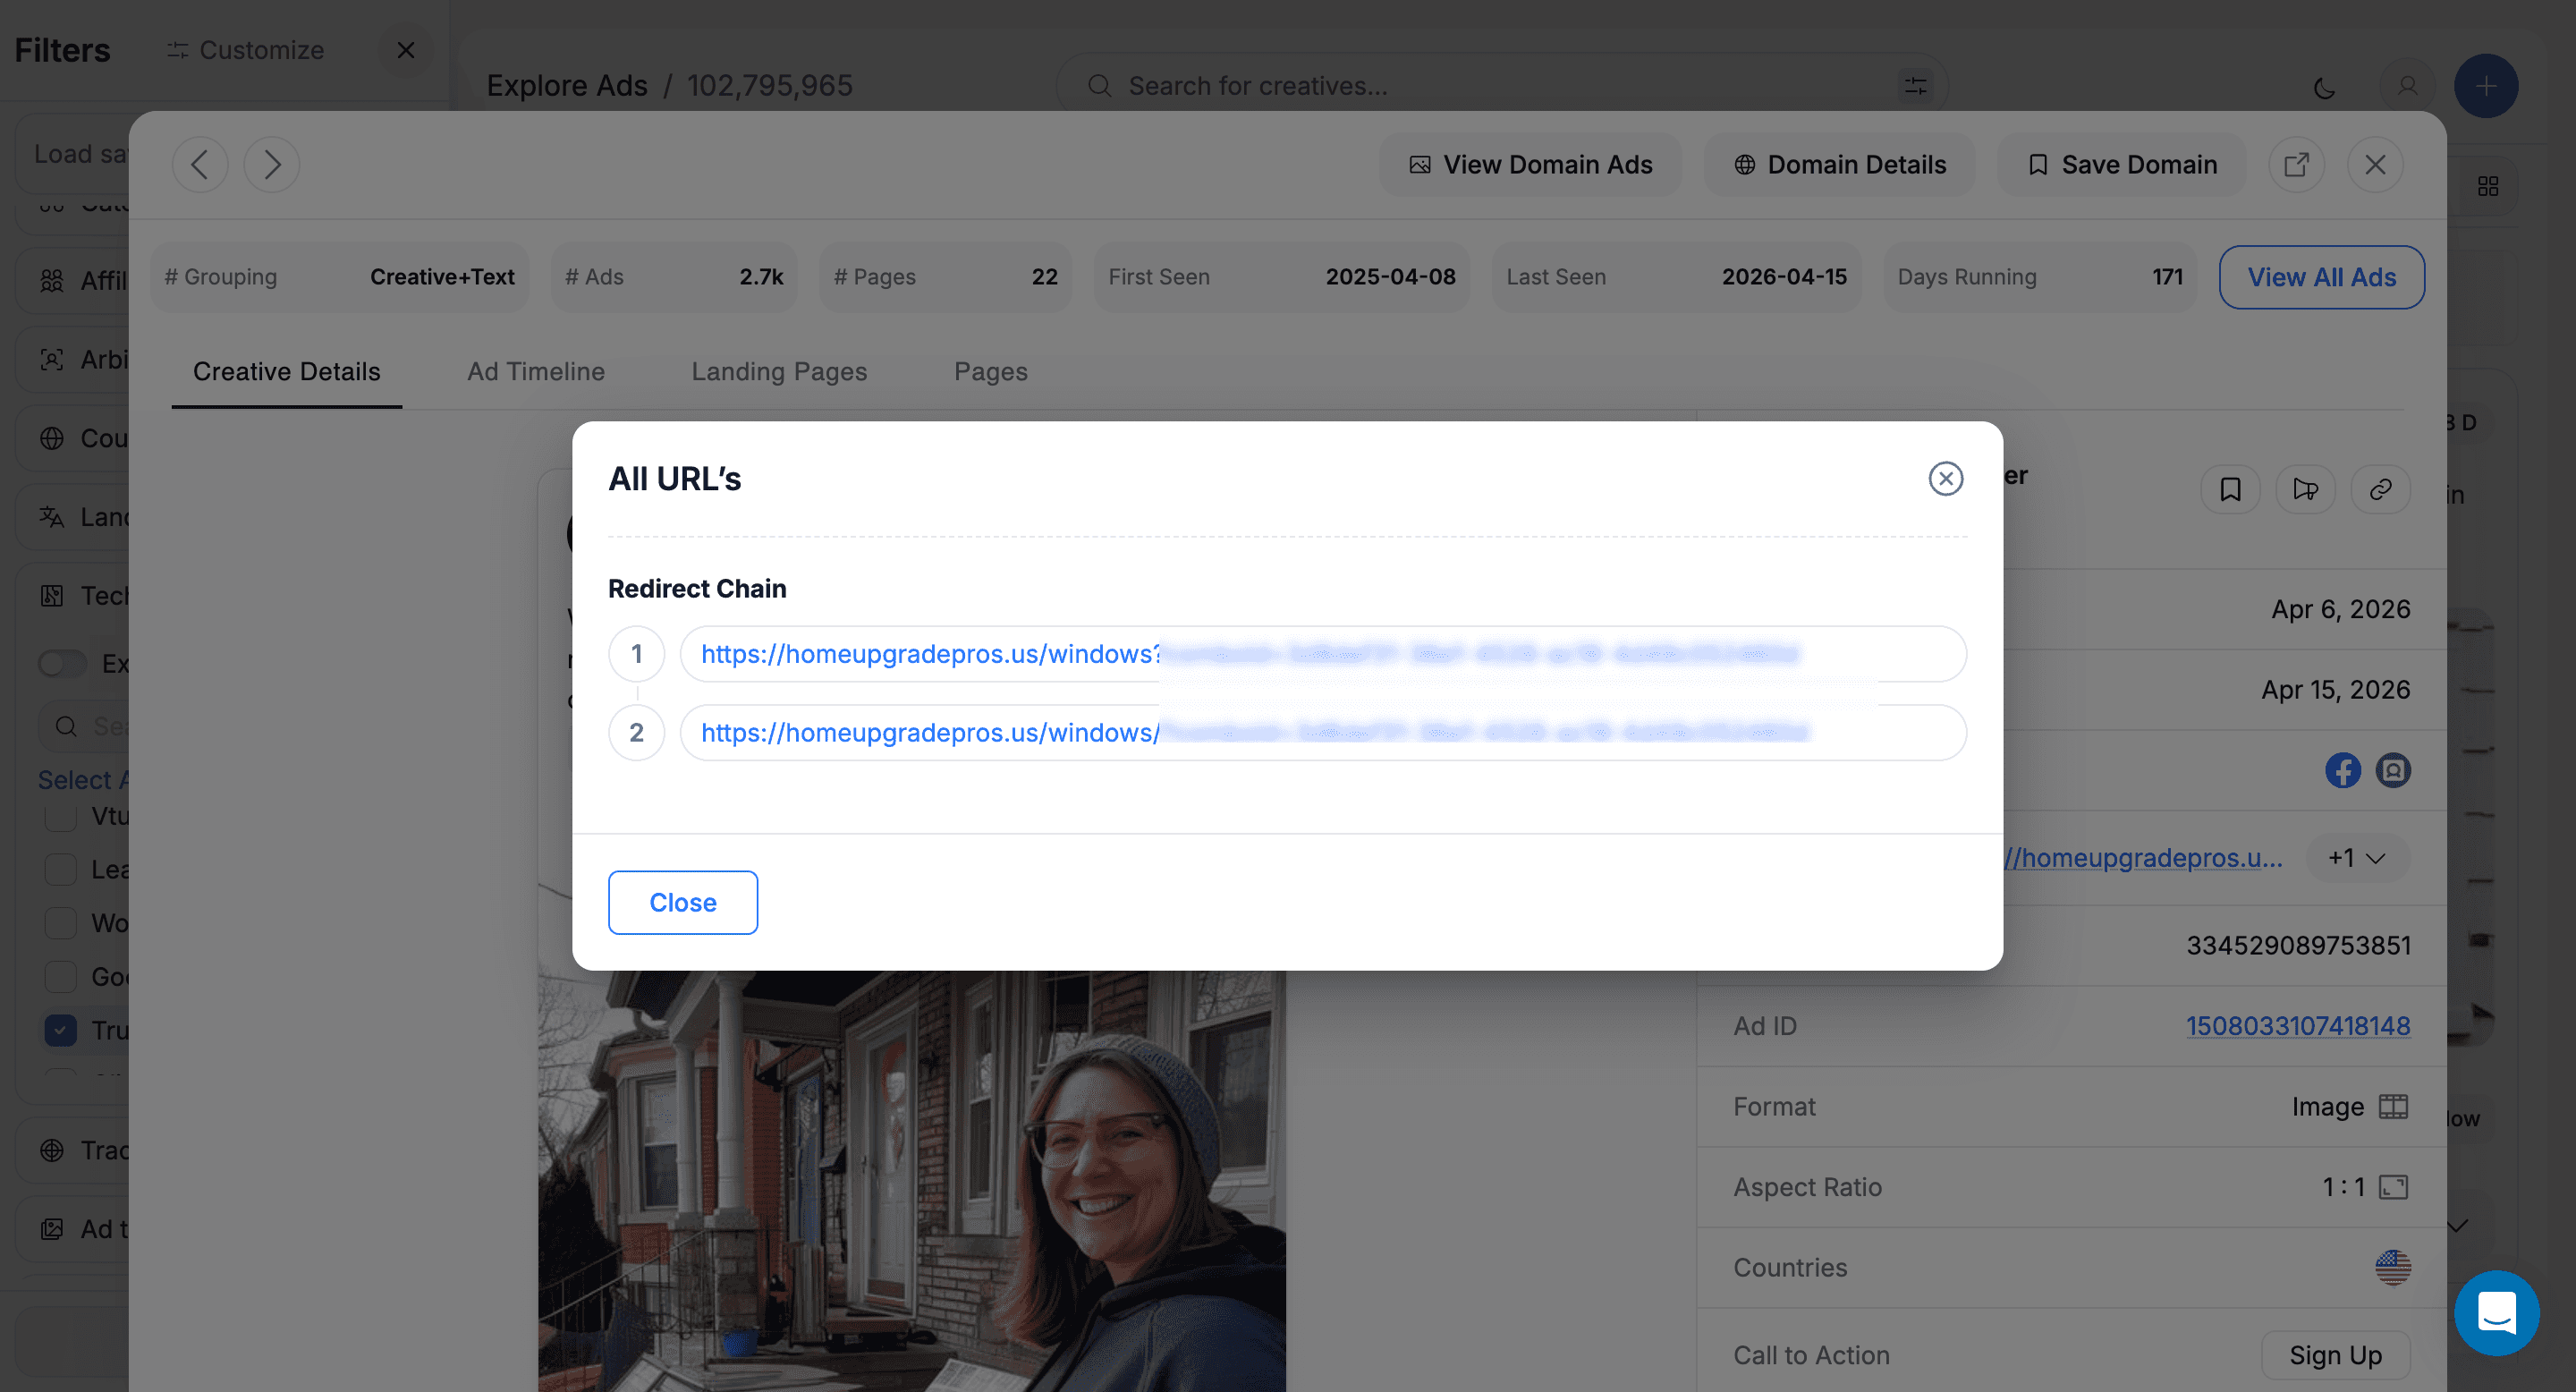The width and height of the screenshot is (2576, 1392).
Task: Click the next ad arrow icon
Action: tap(271, 164)
